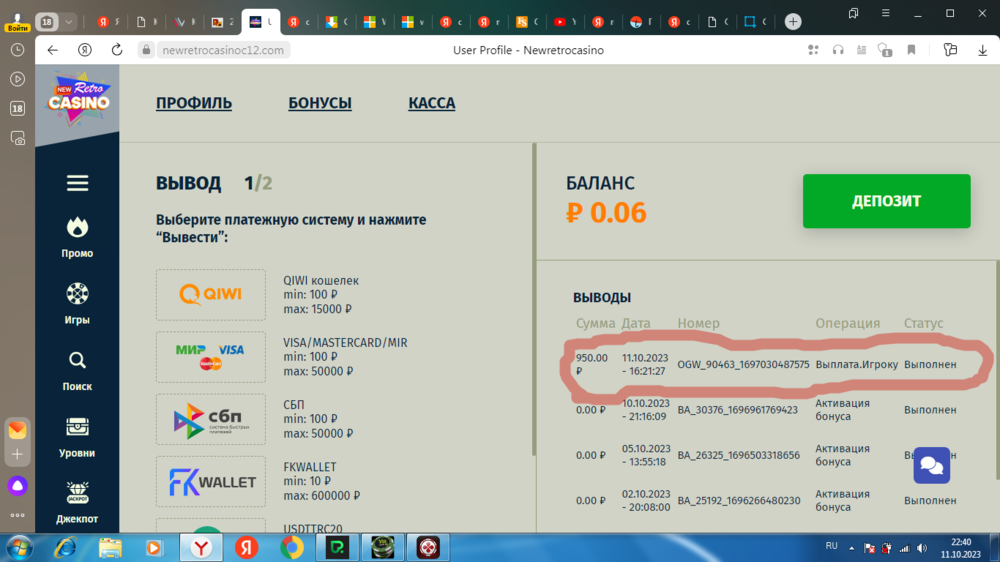
Task: Switch to the БОНУСЫ tab
Action: [x=320, y=103]
